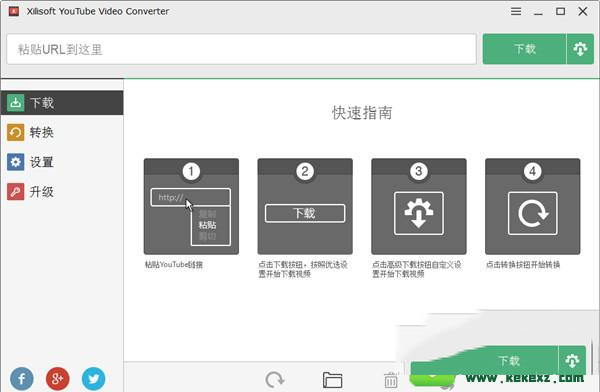Open the Twitter share icon
The image size is (600, 392).
pyautogui.click(x=93, y=379)
